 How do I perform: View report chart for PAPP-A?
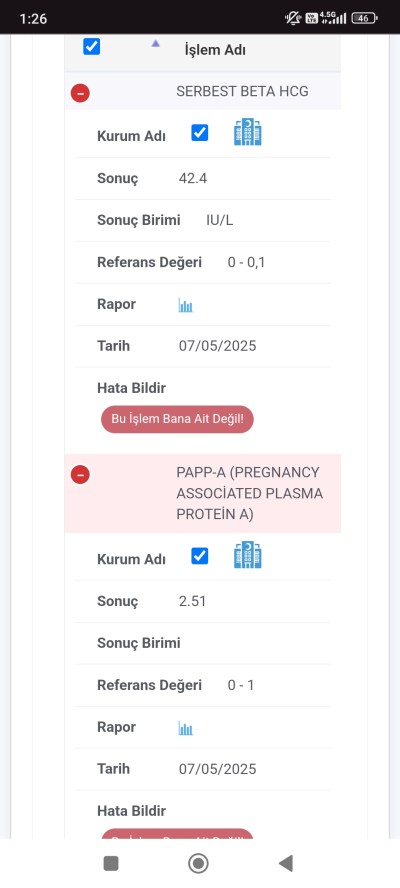pyautogui.click(x=186, y=728)
